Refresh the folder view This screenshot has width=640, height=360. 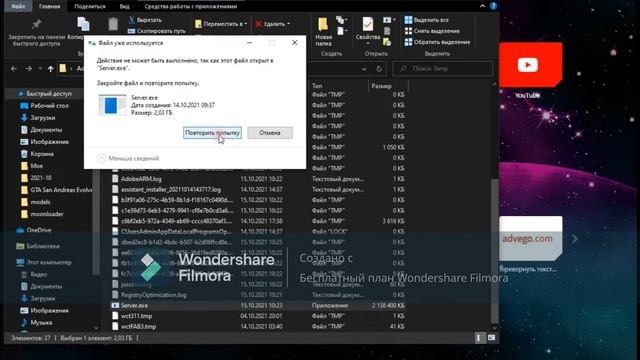(379, 69)
